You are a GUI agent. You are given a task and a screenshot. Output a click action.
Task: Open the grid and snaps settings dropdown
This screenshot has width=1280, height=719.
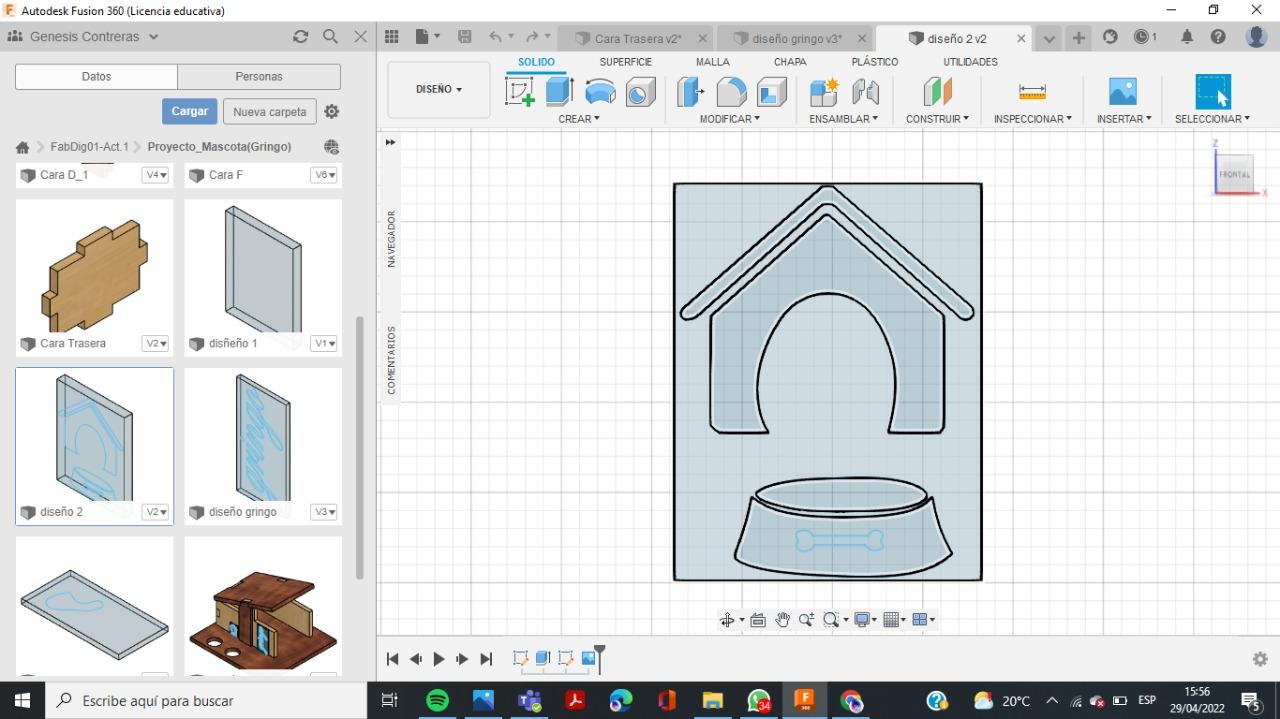click(895, 620)
